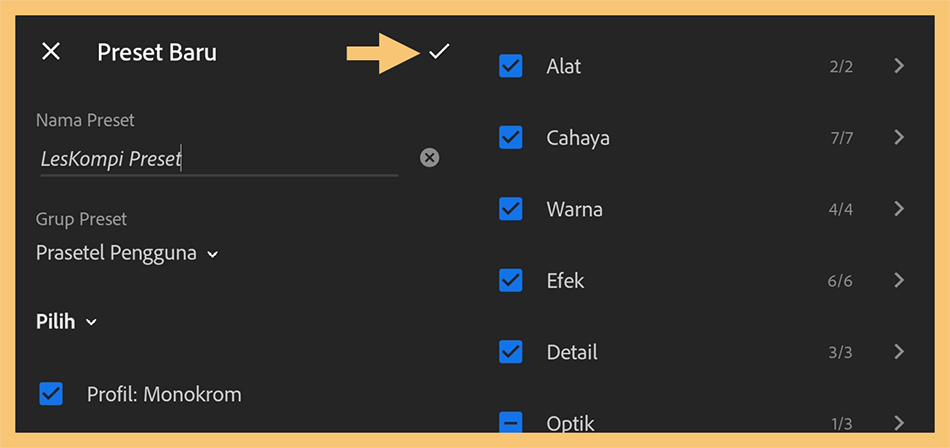Clear the preset name with the round x icon
The width and height of the screenshot is (950, 448).
click(430, 158)
